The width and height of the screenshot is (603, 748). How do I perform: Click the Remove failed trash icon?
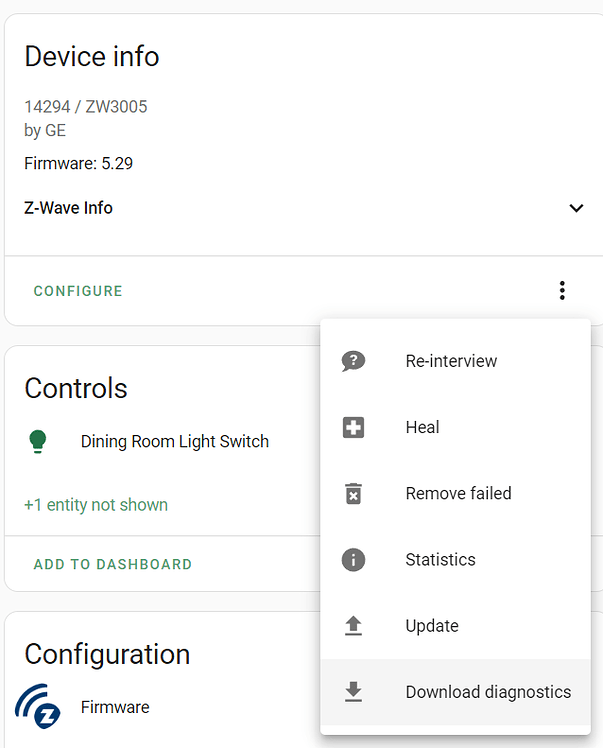click(353, 493)
